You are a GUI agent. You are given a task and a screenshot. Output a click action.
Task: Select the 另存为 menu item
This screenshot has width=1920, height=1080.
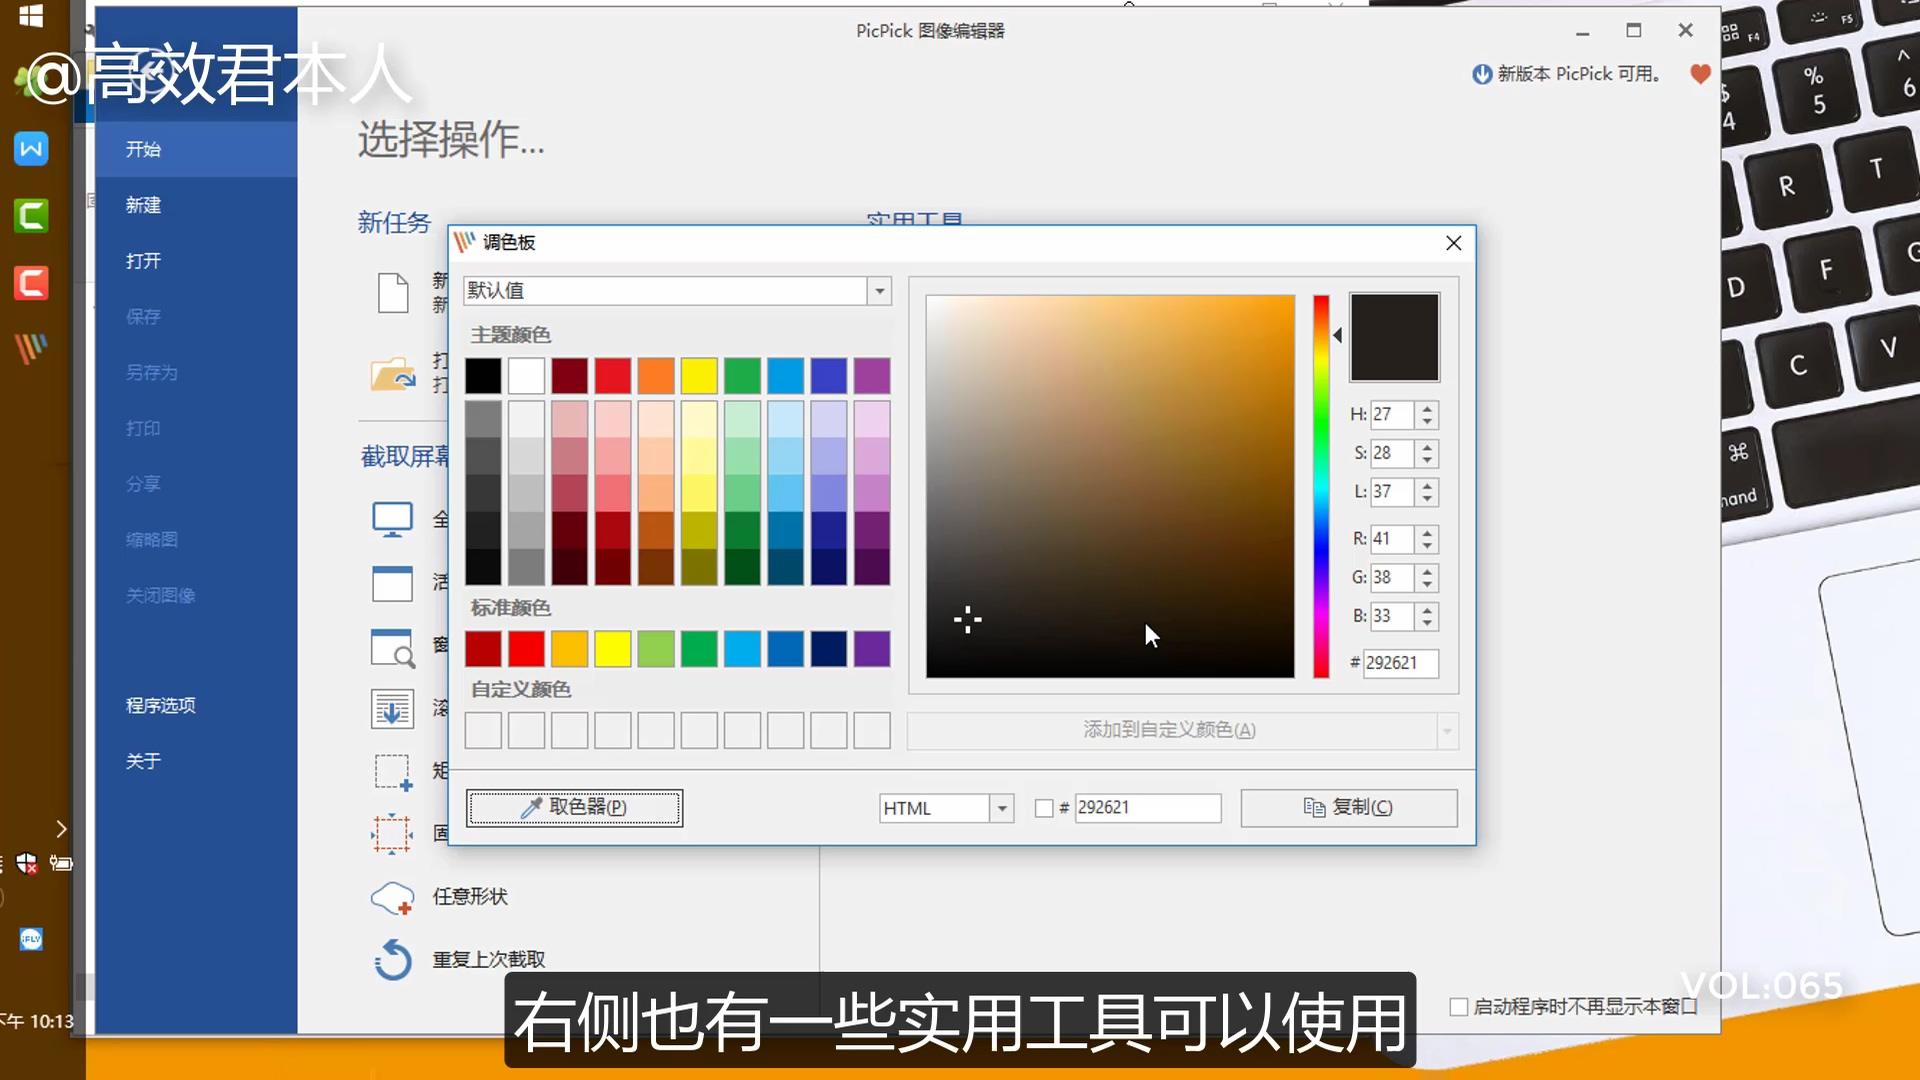point(196,373)
